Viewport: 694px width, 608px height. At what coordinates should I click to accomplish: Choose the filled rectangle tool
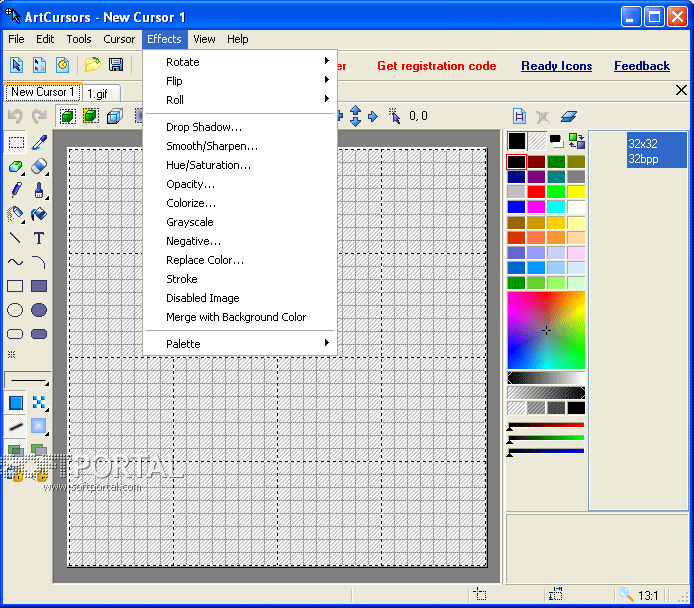pos(39,286)
